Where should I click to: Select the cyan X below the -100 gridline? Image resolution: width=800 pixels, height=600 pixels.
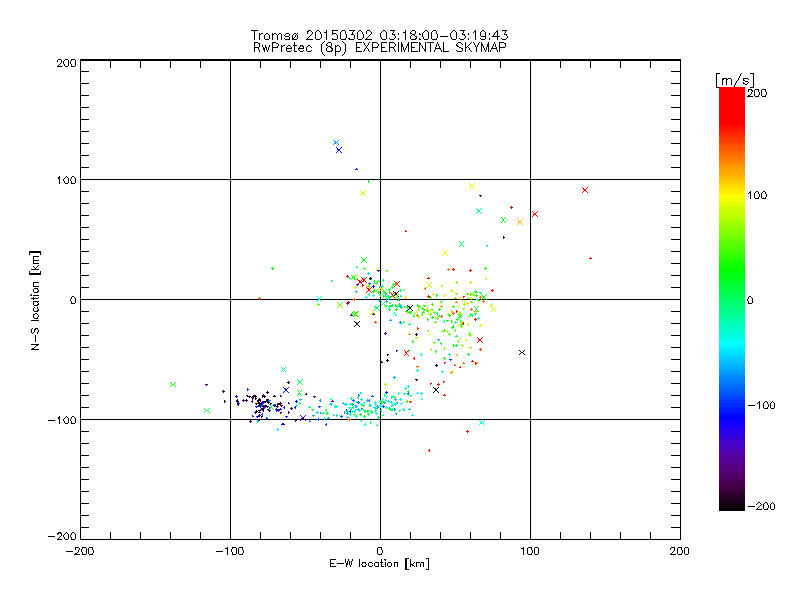[483, 423]
